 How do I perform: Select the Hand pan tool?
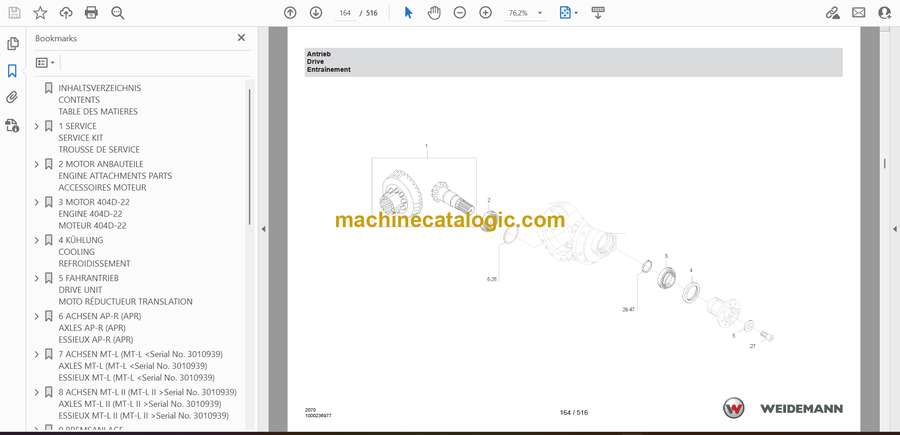434,13
